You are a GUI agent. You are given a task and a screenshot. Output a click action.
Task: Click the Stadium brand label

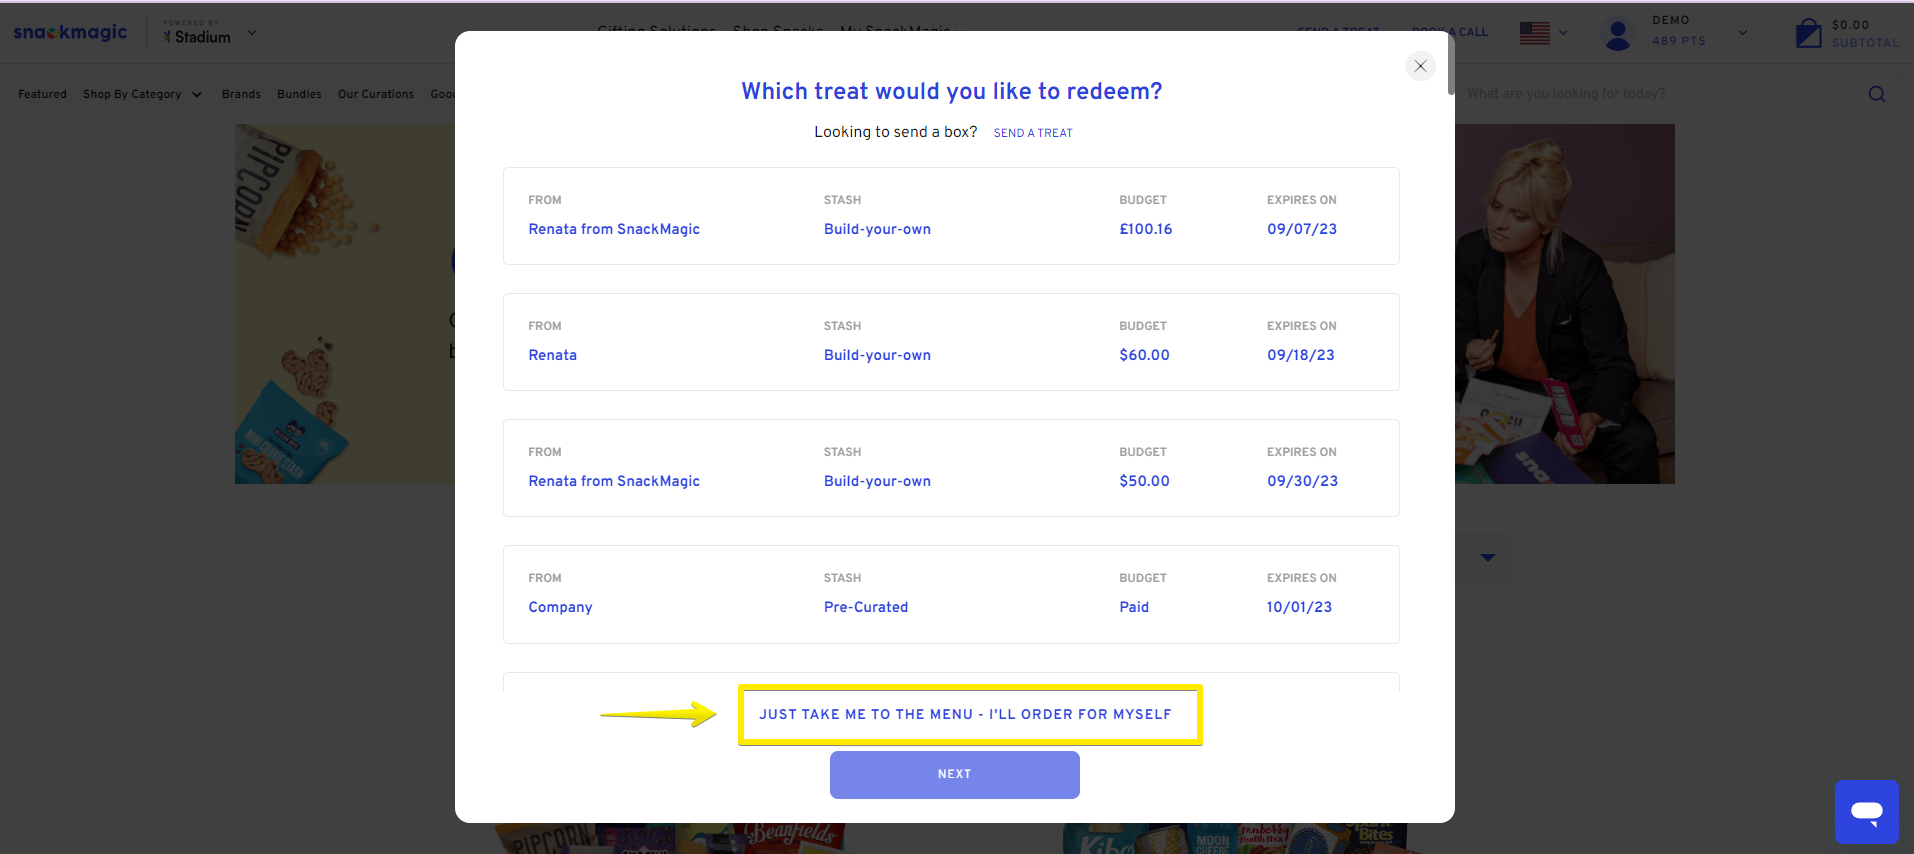coord(197,36)
